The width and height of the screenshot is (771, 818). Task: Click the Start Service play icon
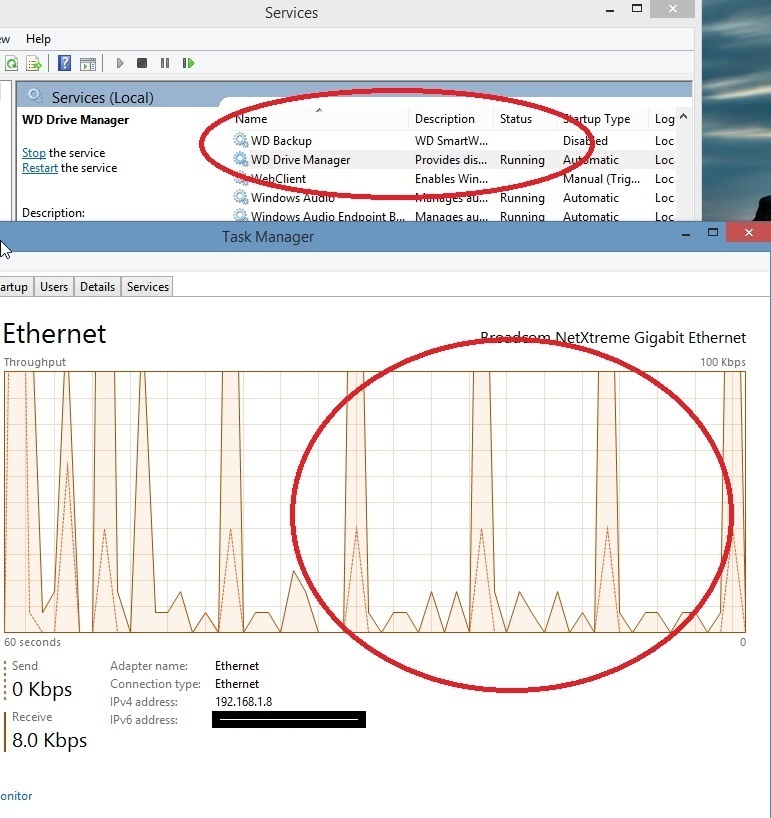(120, 63)
